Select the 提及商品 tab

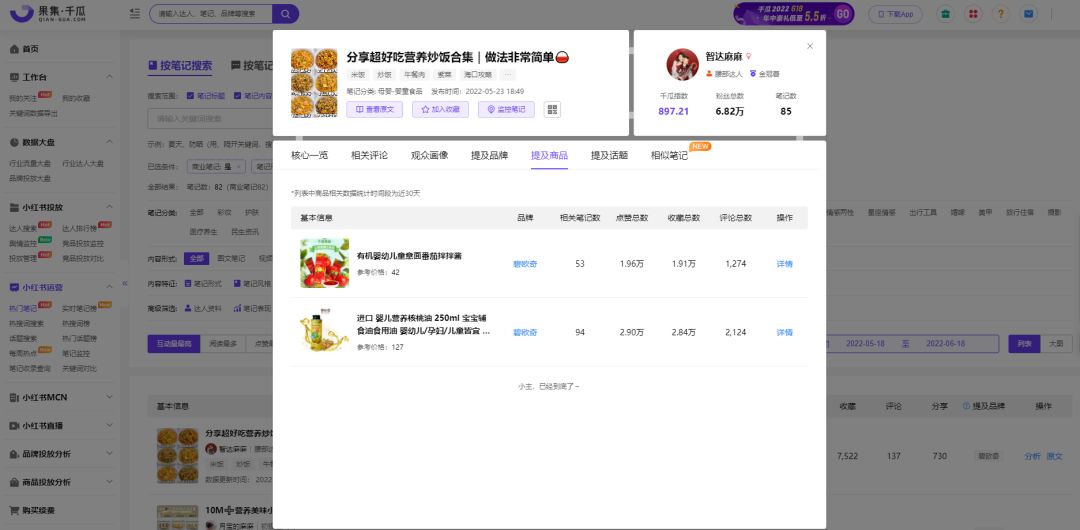(x=549, y=156)
